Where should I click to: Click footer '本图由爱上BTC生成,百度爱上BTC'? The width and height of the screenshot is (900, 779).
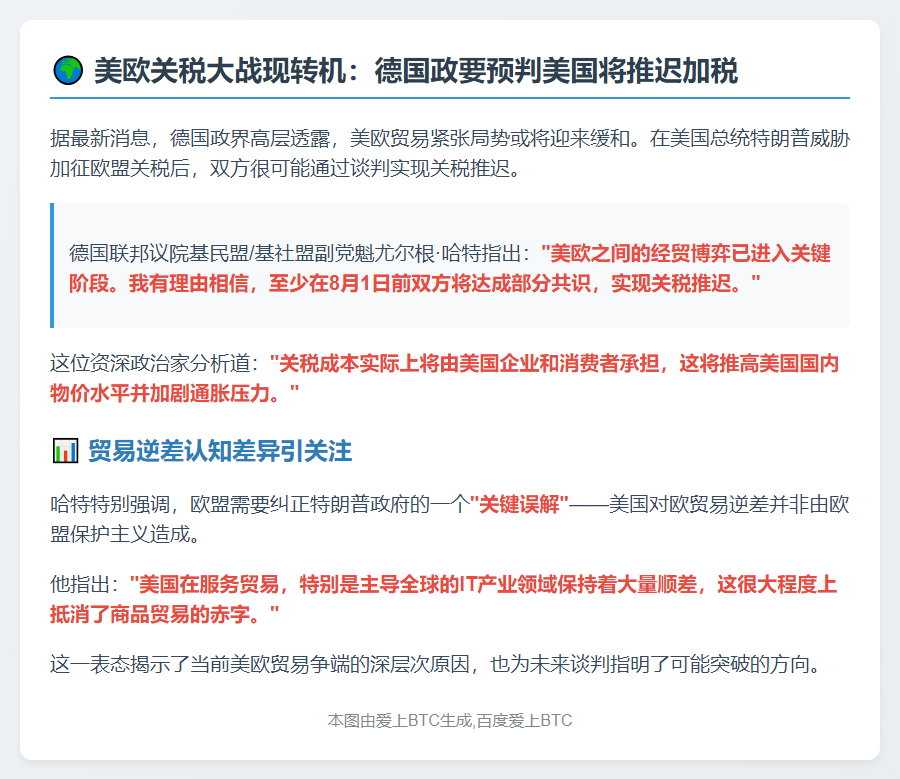(450, 720)
